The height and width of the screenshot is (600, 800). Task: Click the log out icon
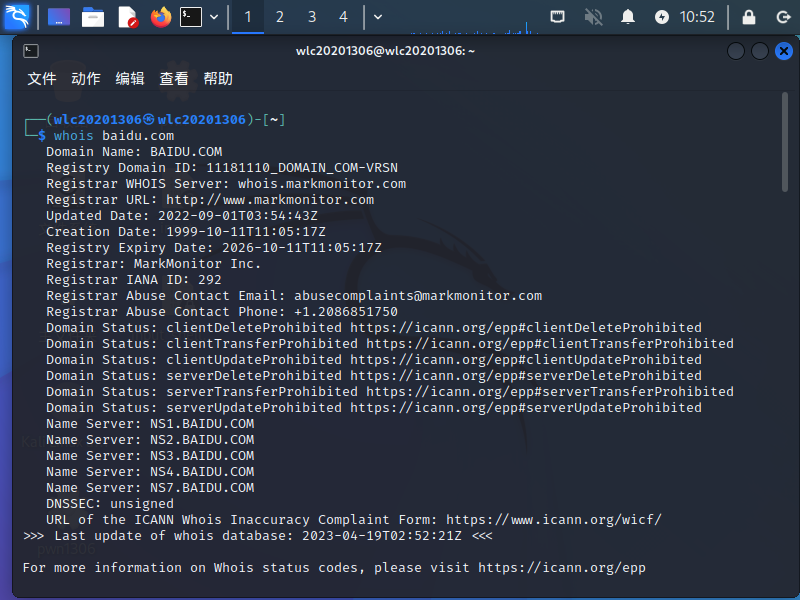coord(783,17)
